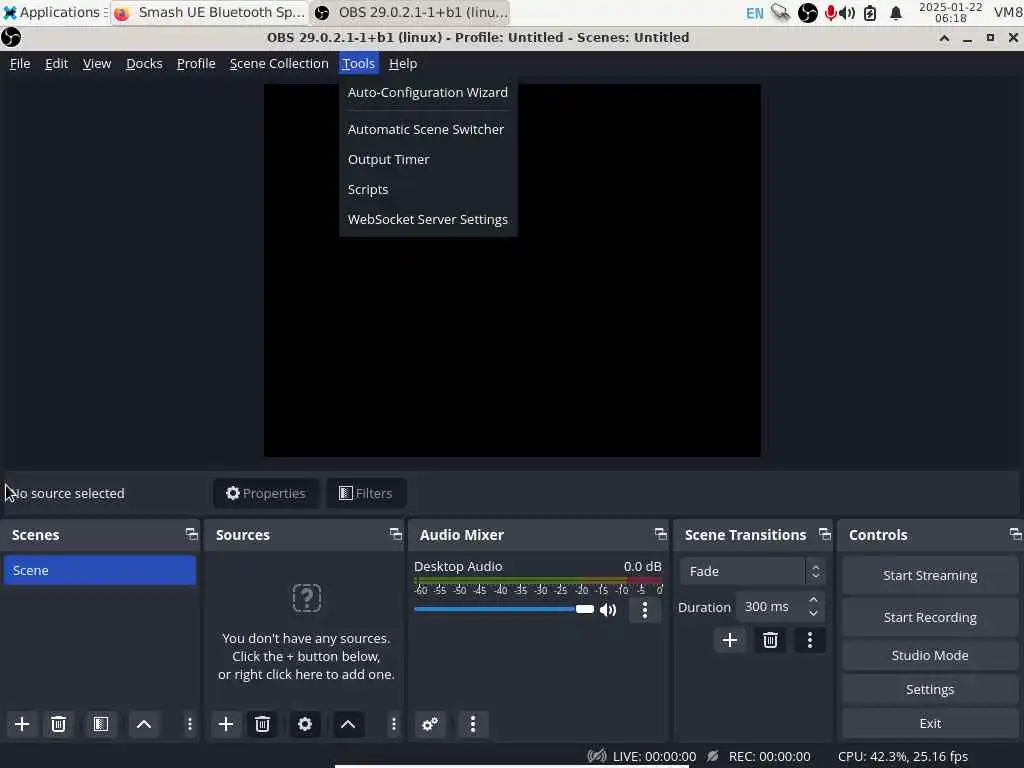
Task: Open the View menu
Action: (97, 63)
